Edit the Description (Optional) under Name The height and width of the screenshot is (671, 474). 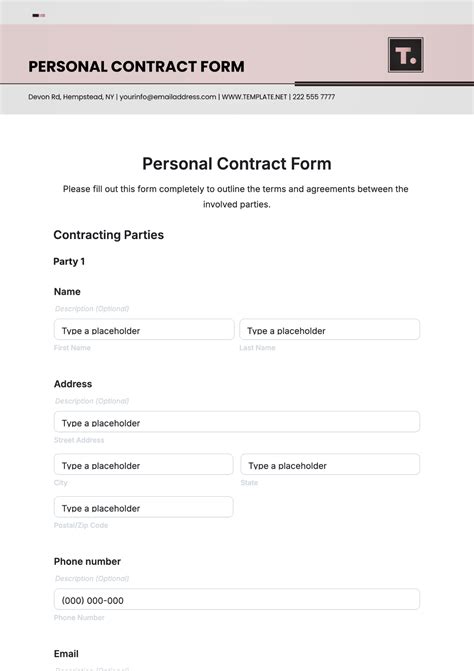tap(92, 309)
